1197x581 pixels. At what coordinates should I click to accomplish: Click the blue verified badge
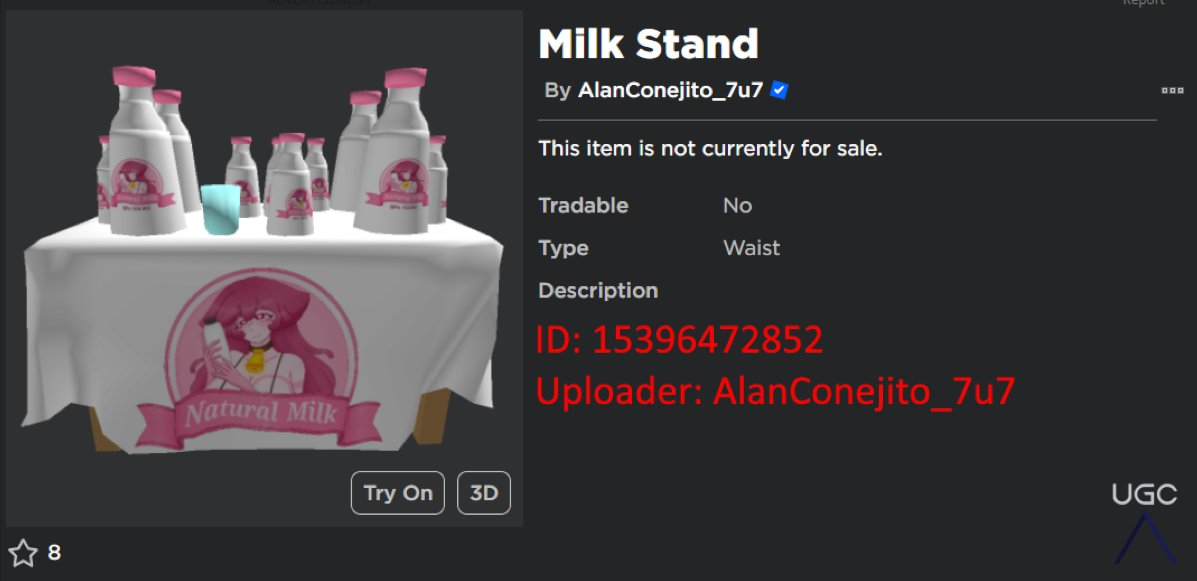779,90
